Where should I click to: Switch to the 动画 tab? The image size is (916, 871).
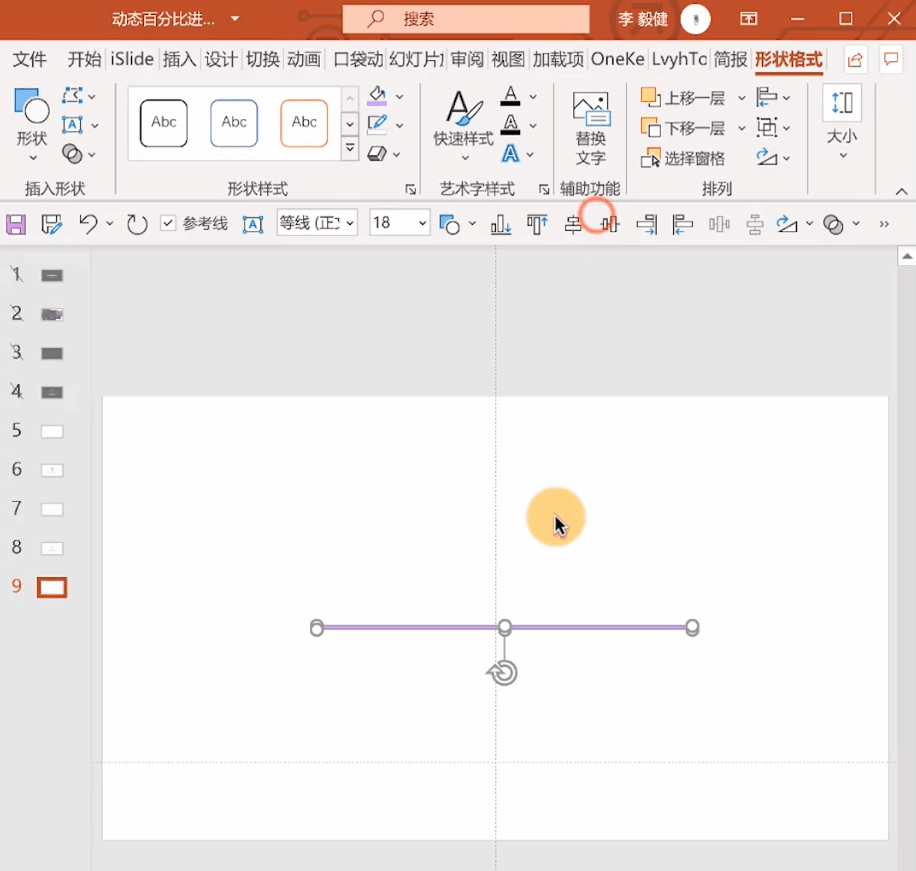304,59
